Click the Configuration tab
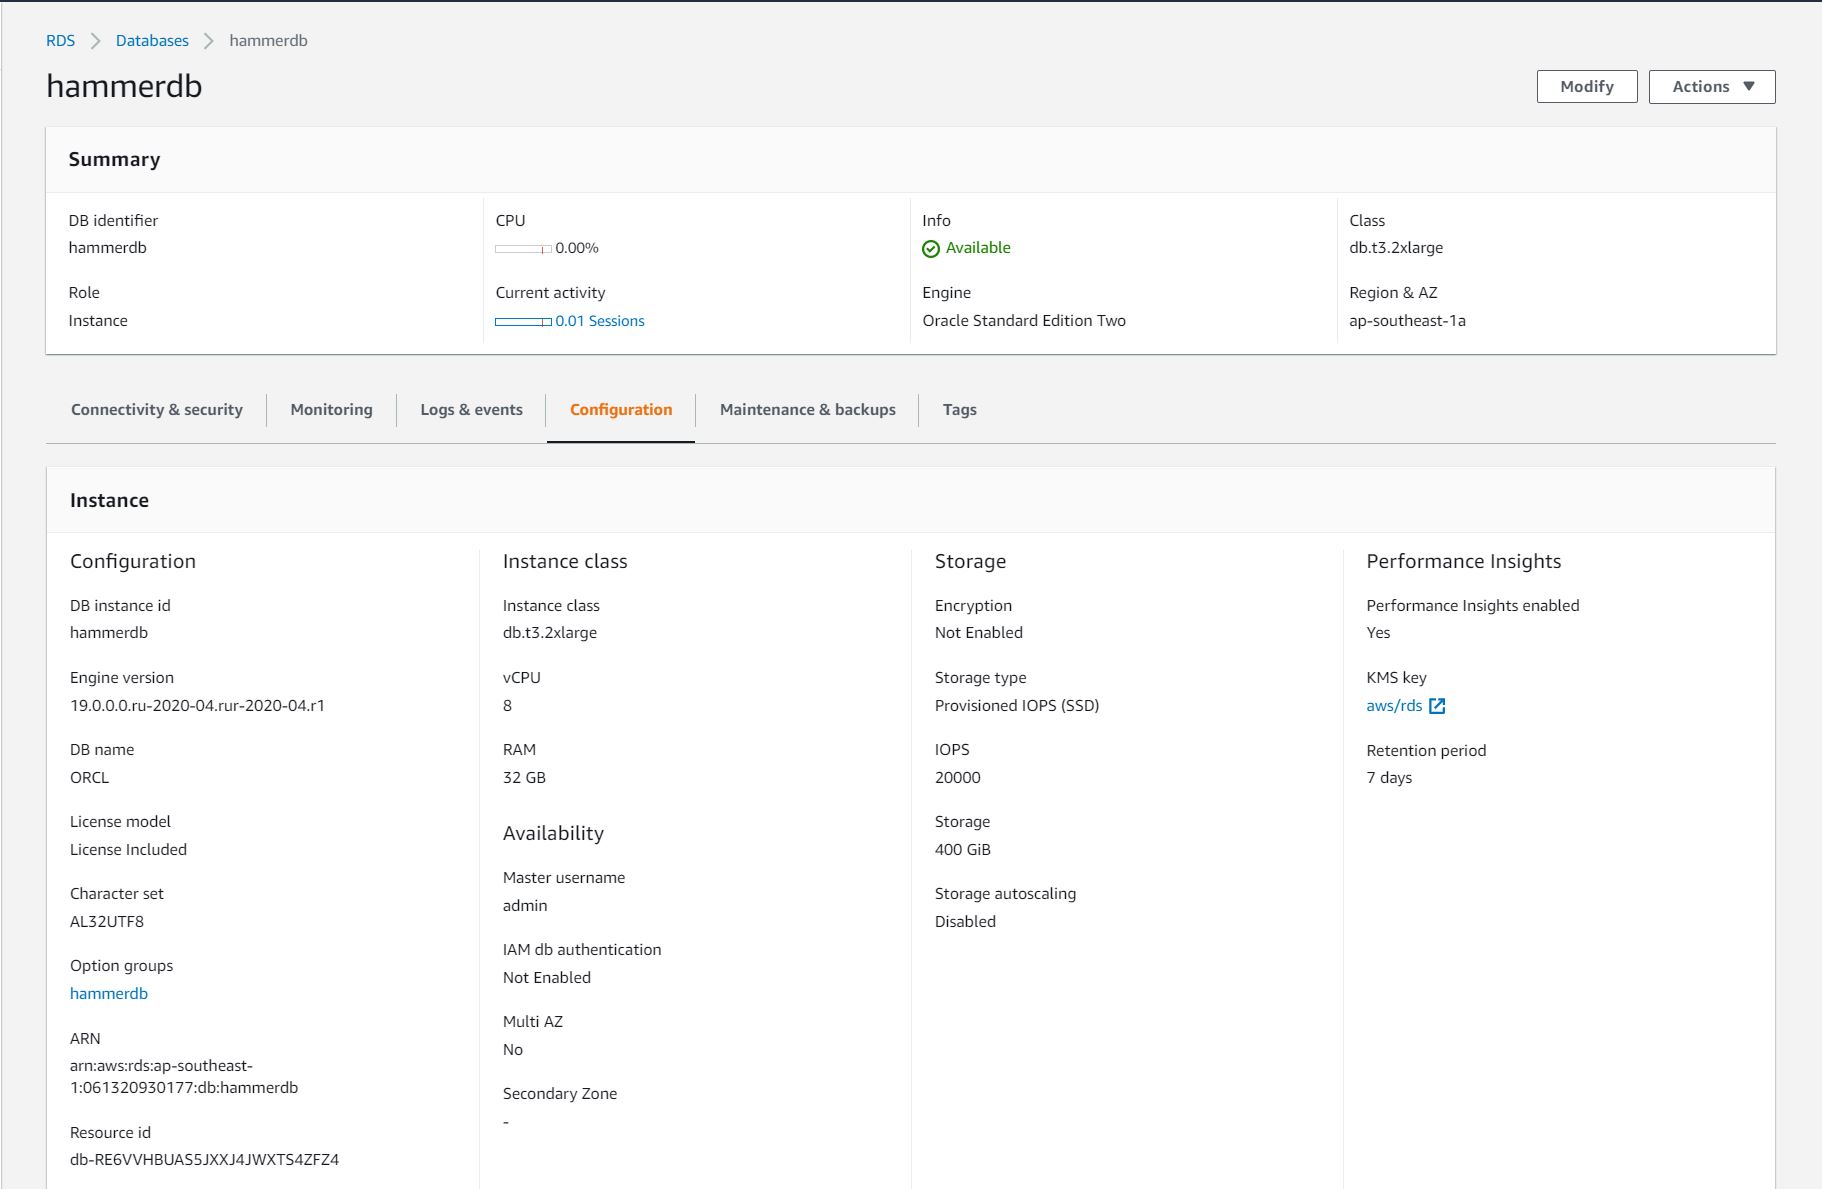 pyautogui.click(x=620, y=410)
